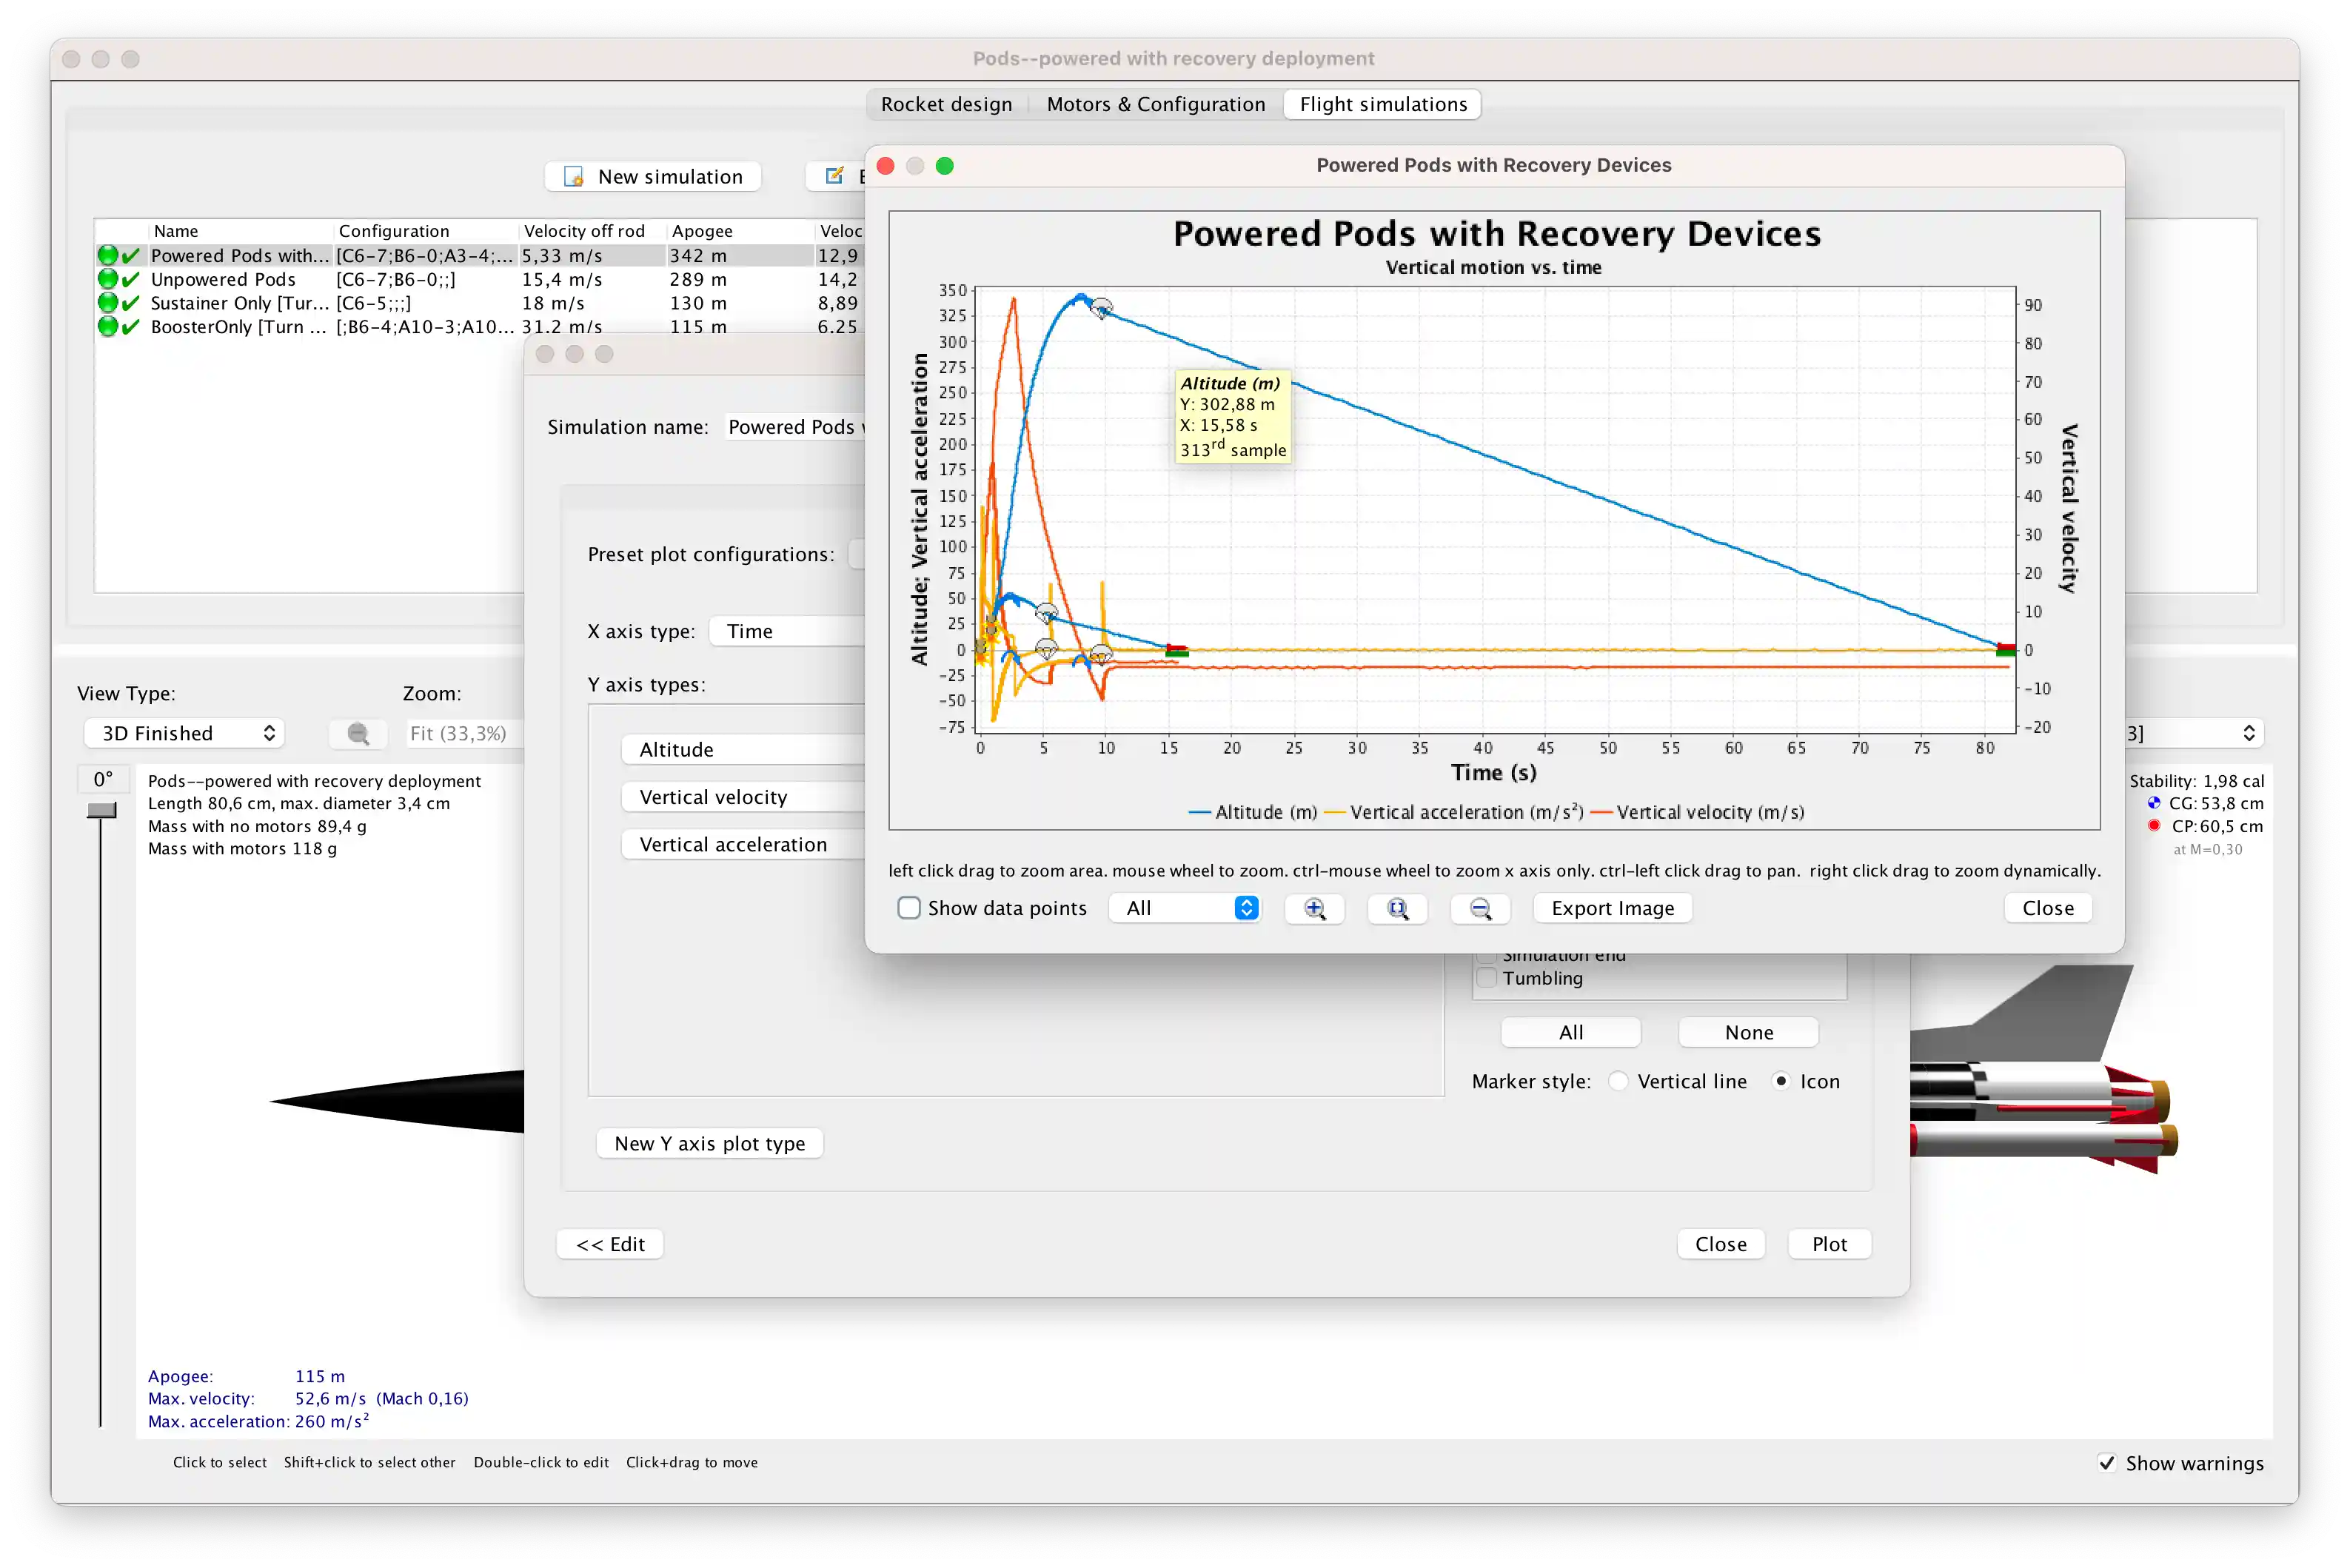Click the parachute deployment marker at apogee

[1103, 309]
